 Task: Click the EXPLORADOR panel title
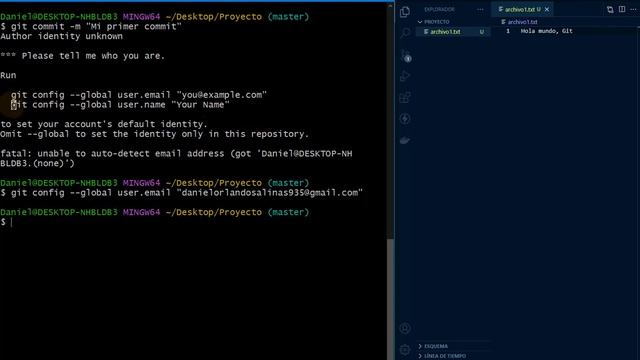[x=439, y=9]
